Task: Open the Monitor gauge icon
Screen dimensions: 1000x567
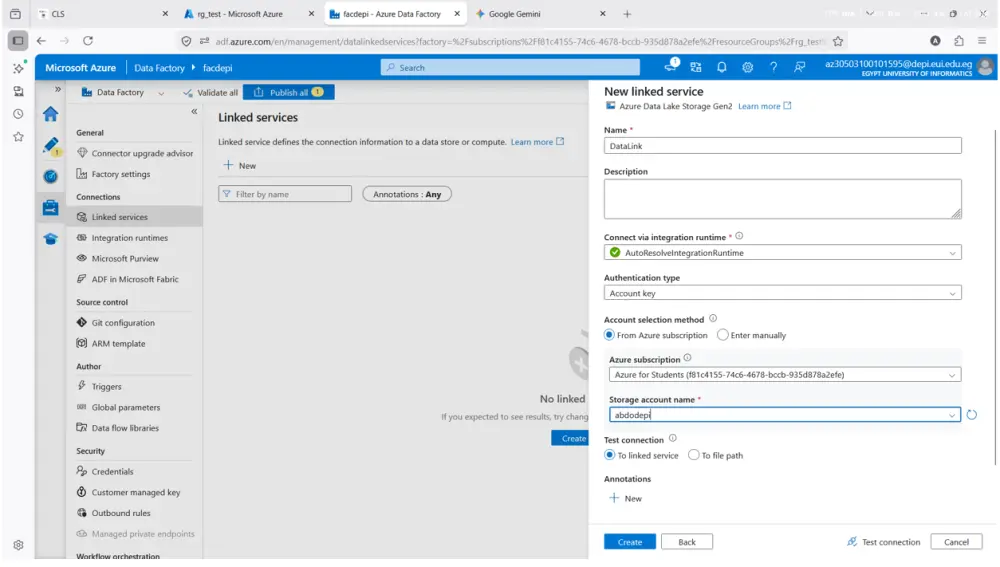Action: 50,176
